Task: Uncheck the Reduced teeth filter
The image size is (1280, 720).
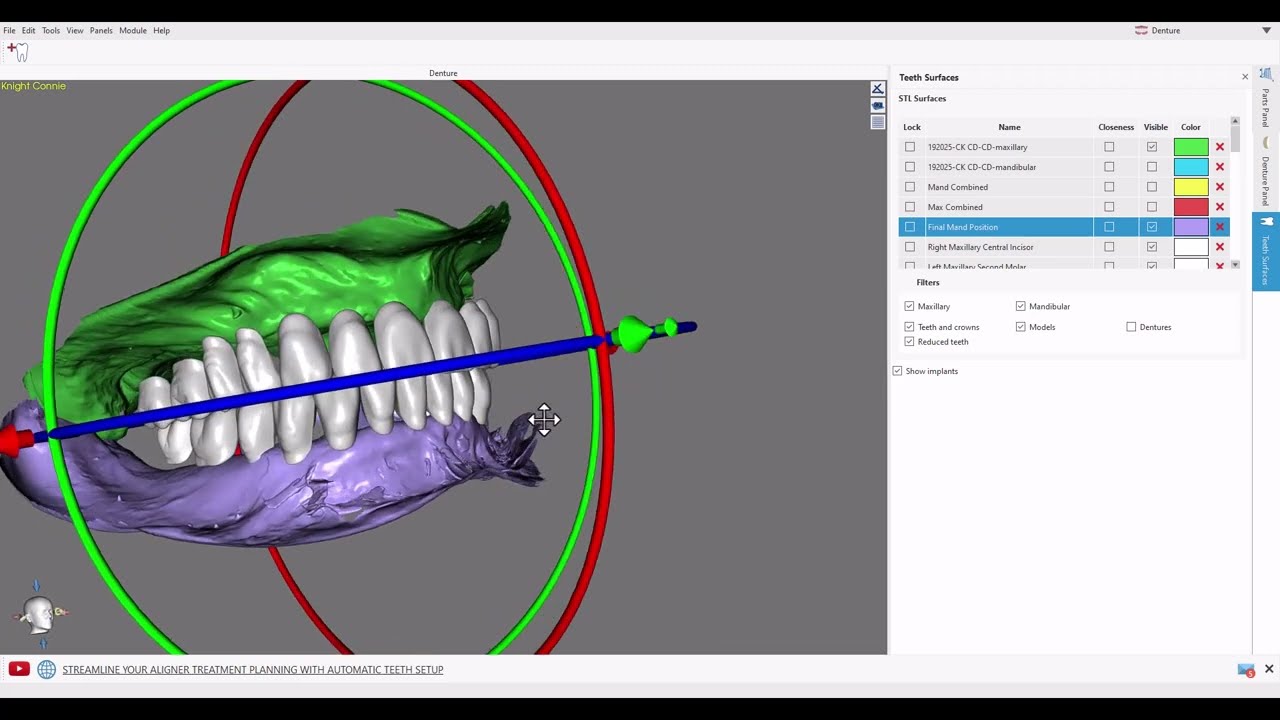Action: click(909, 342)
